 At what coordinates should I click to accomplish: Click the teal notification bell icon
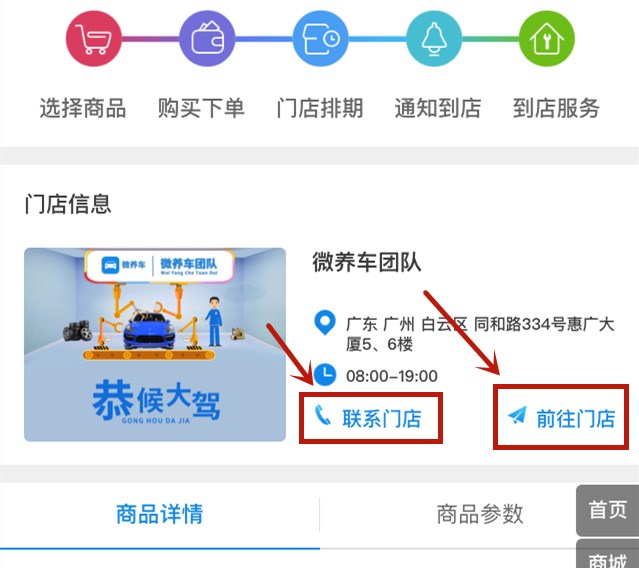click(x=434, y=39)
